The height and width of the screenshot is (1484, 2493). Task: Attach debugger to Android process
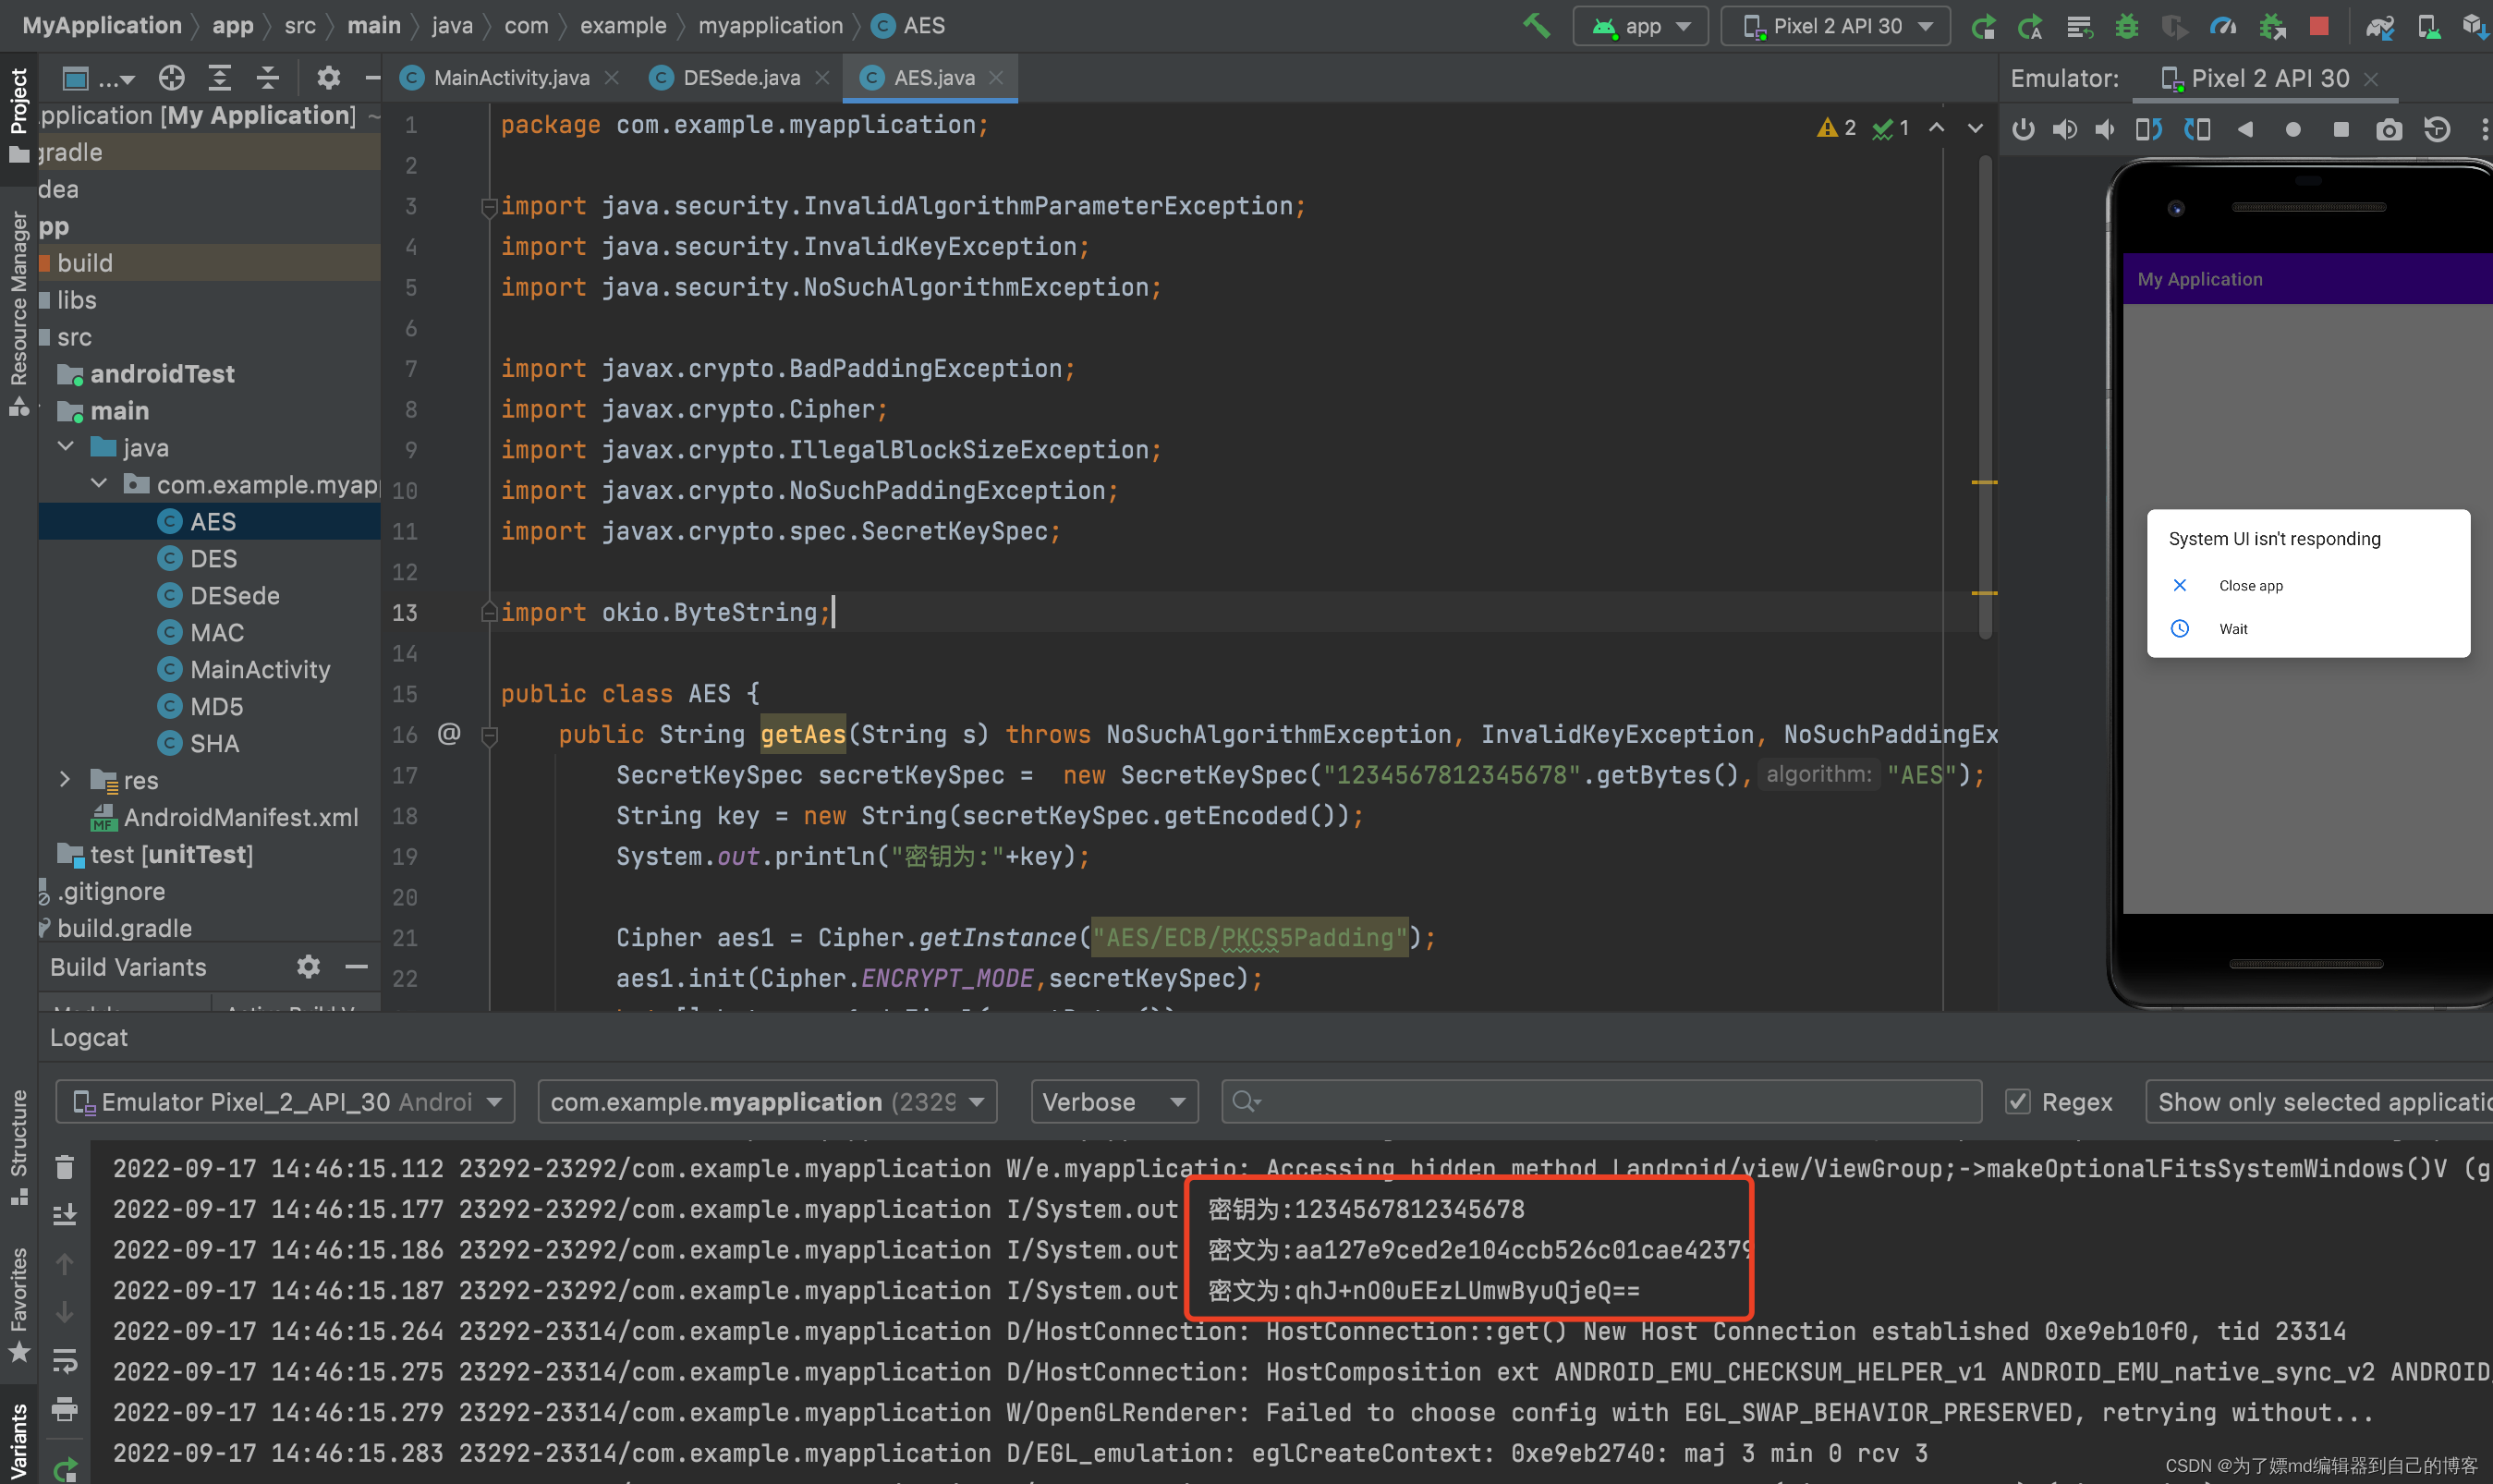[x=2272, y=26]
